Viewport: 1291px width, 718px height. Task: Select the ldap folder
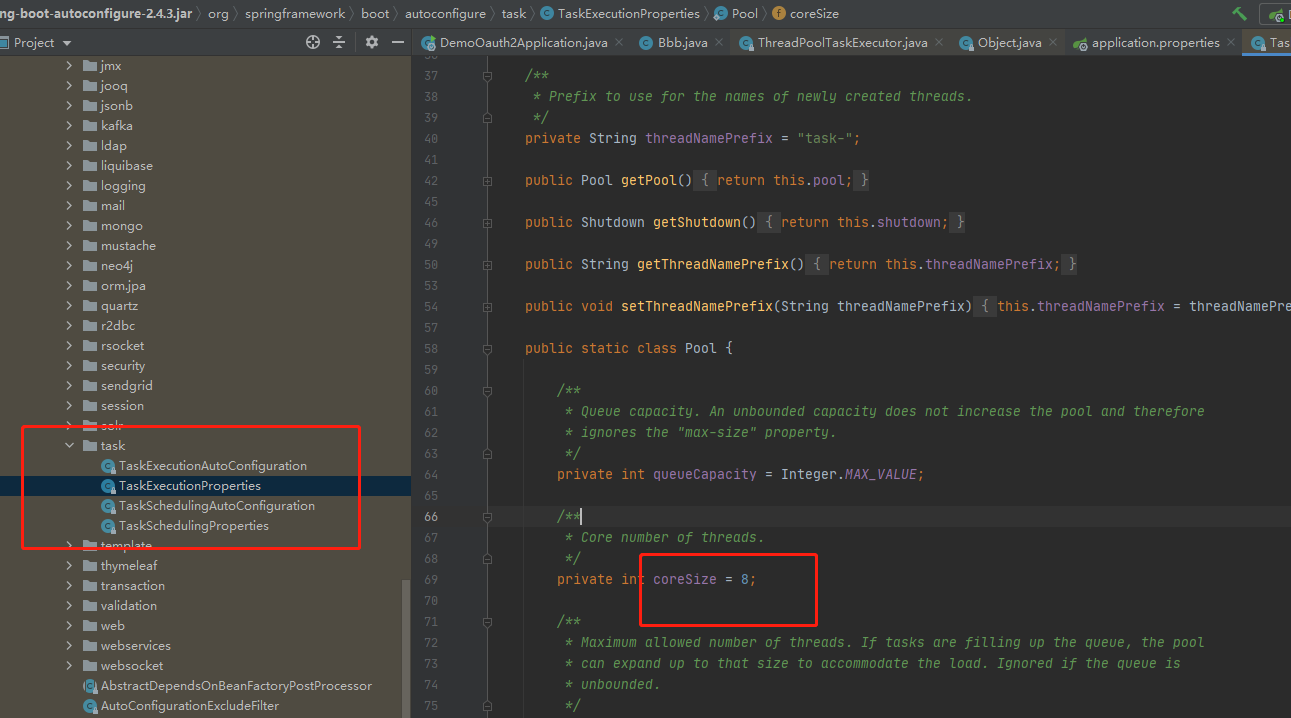pos(113,146)
